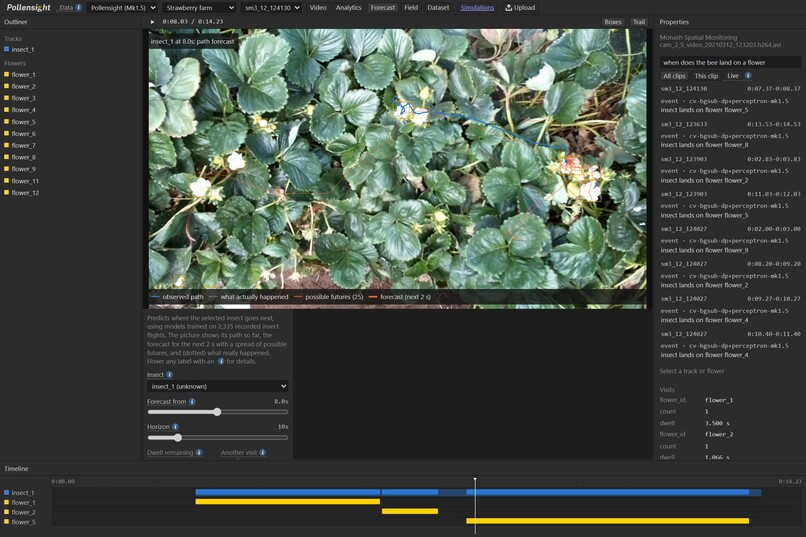Toggle the Boxes overlay button

(613, 22)
